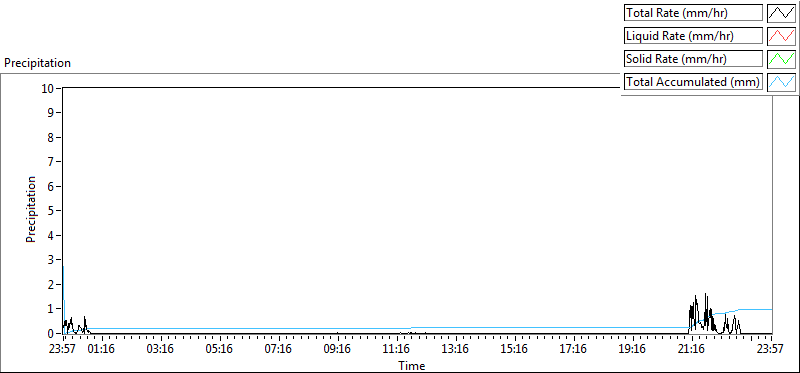Click the x-axis label 11:16
800x373 pixels.
[x=397, y=350]
